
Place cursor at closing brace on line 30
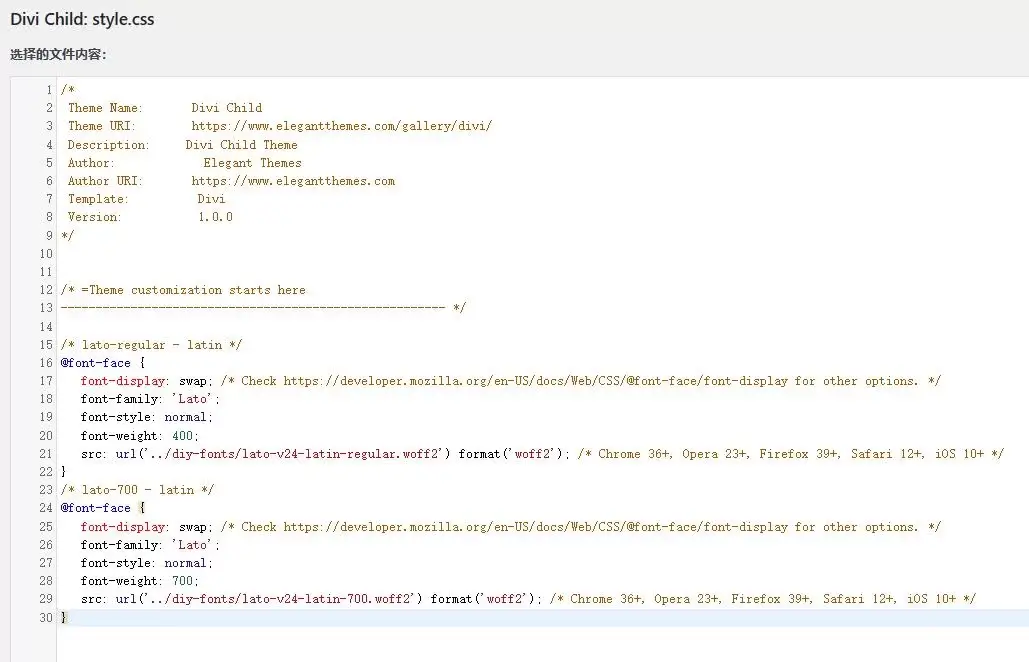tap(64, 617)
